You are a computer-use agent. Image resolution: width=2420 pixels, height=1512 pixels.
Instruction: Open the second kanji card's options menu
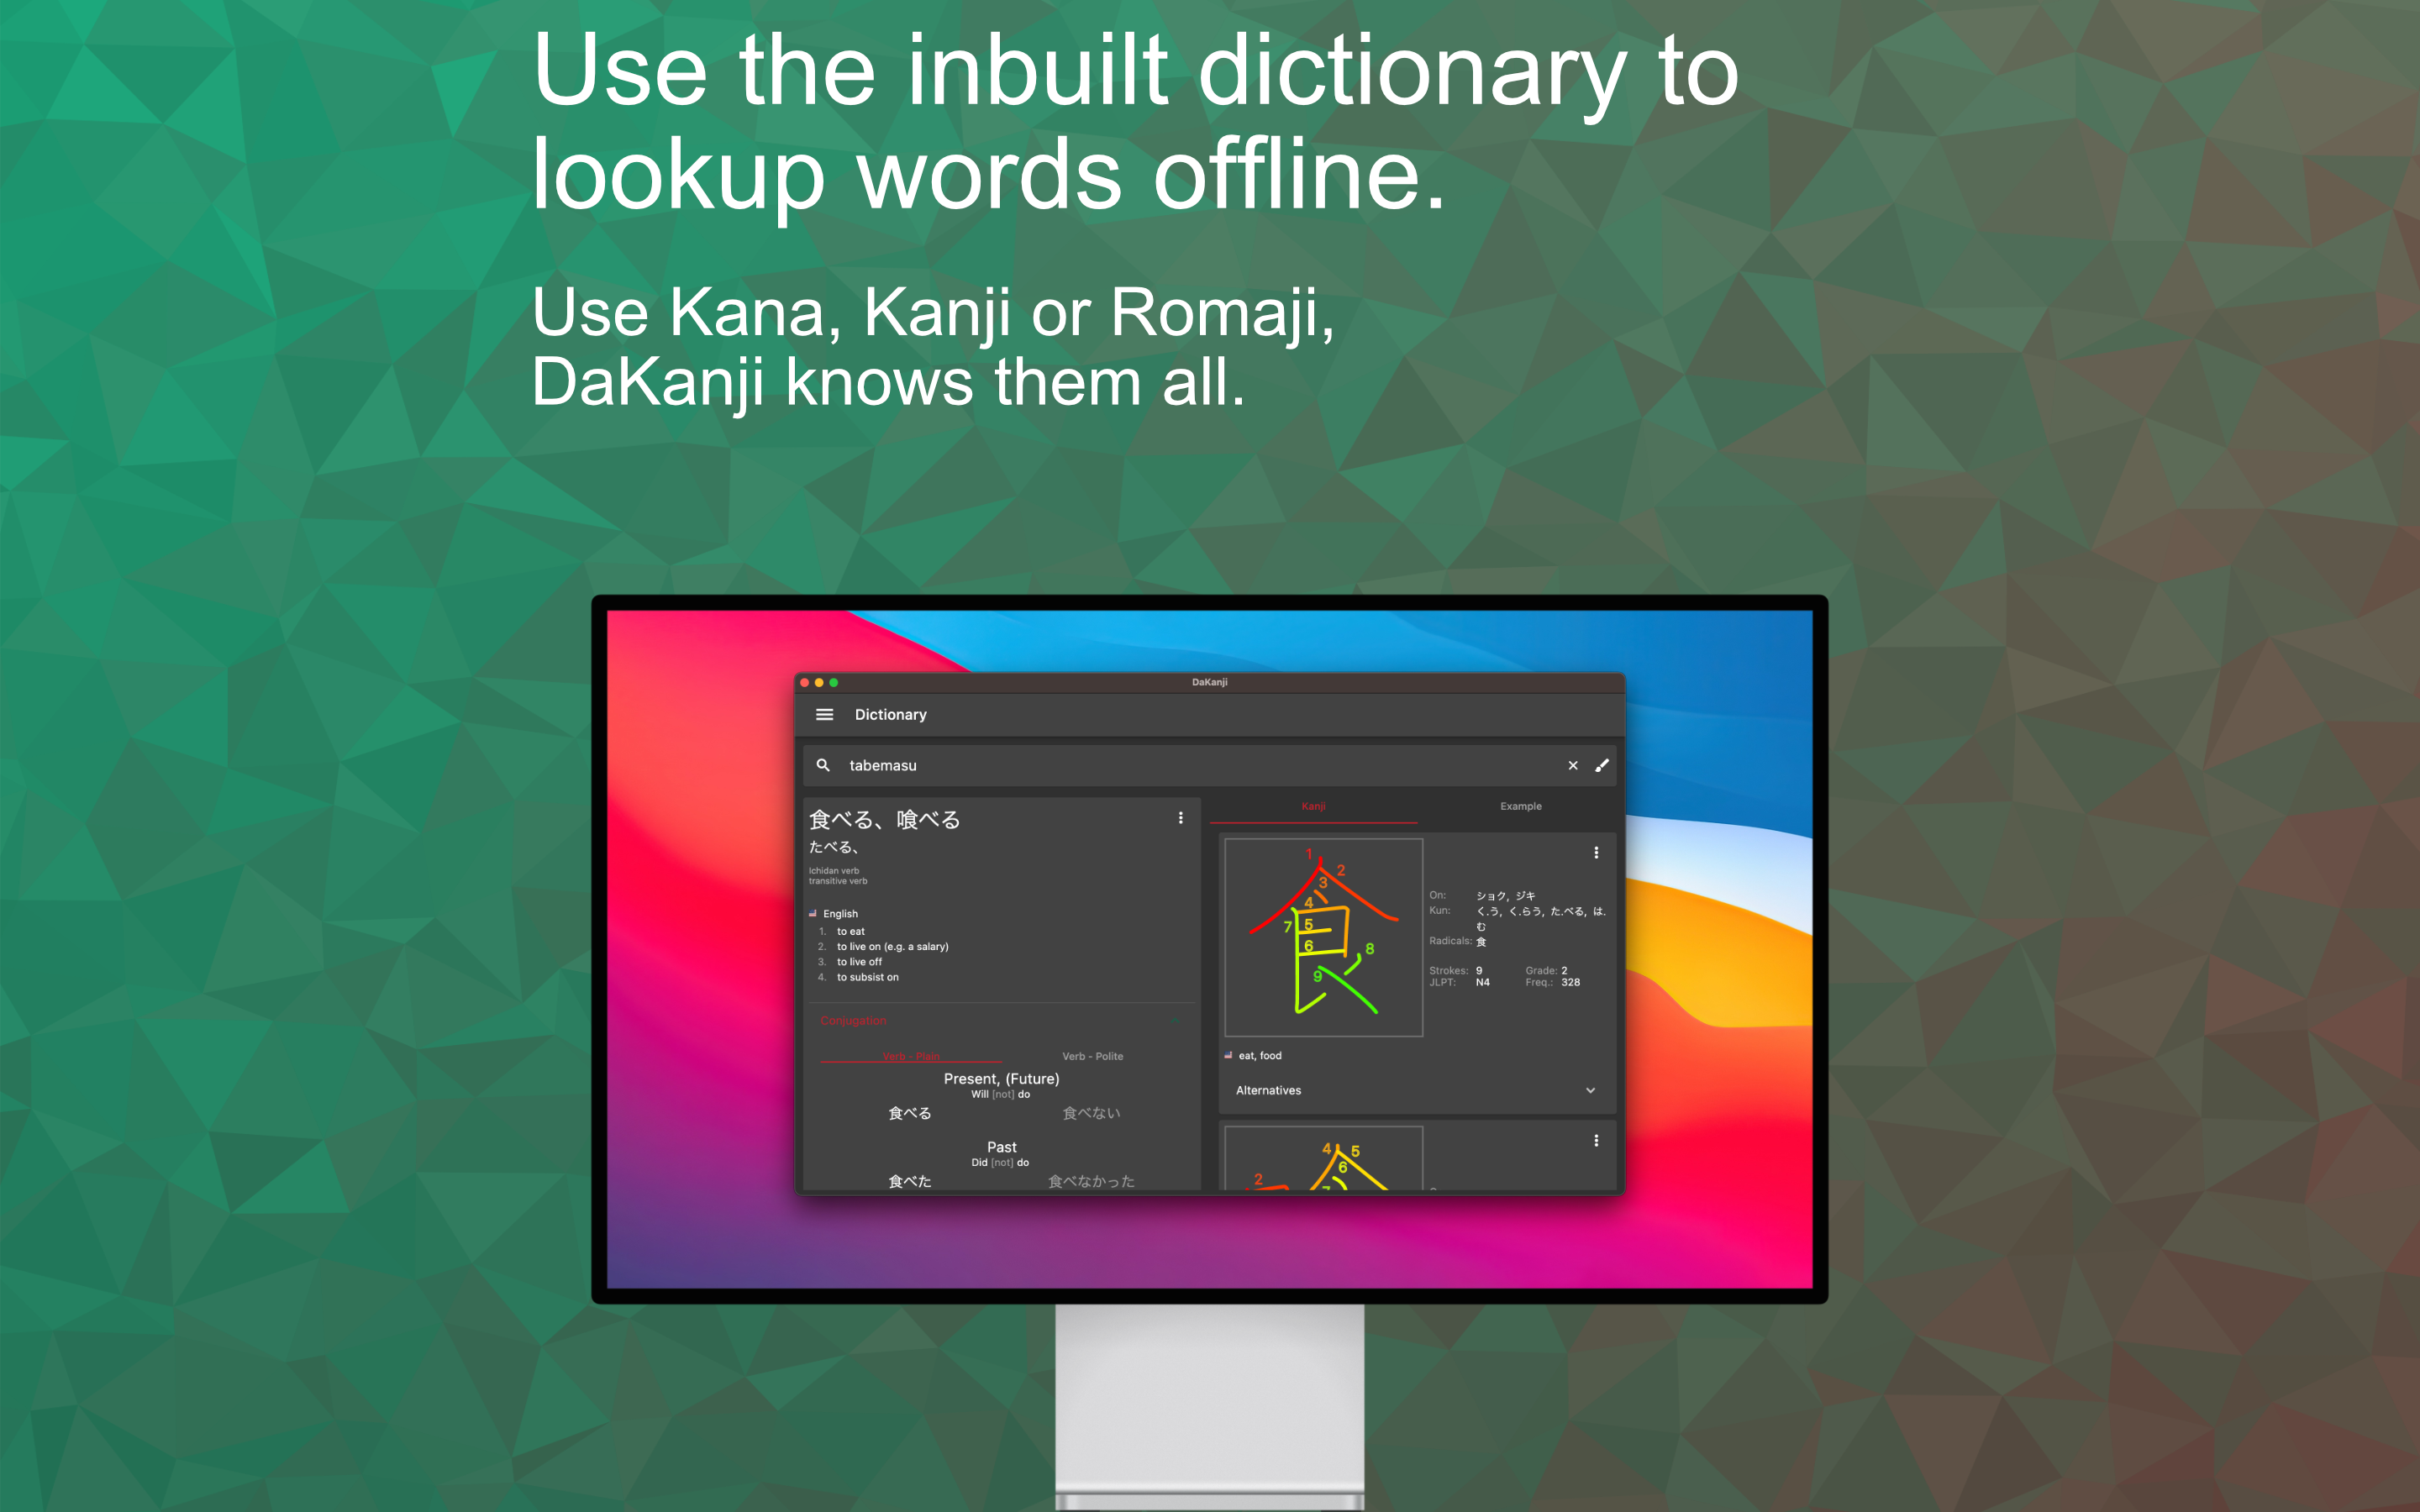click(x=1596, y=1140)
